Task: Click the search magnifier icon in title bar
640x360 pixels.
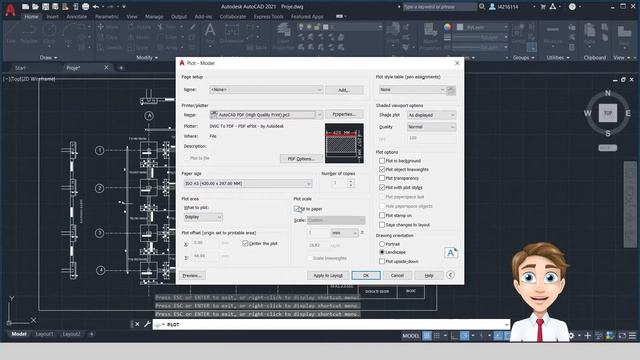Action: (x=482, y=7)
